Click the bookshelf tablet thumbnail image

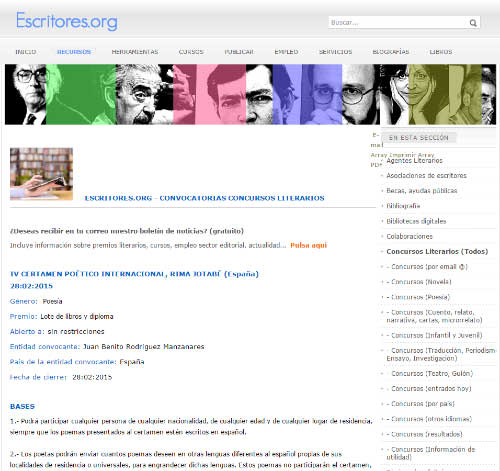tap(41, 174)
